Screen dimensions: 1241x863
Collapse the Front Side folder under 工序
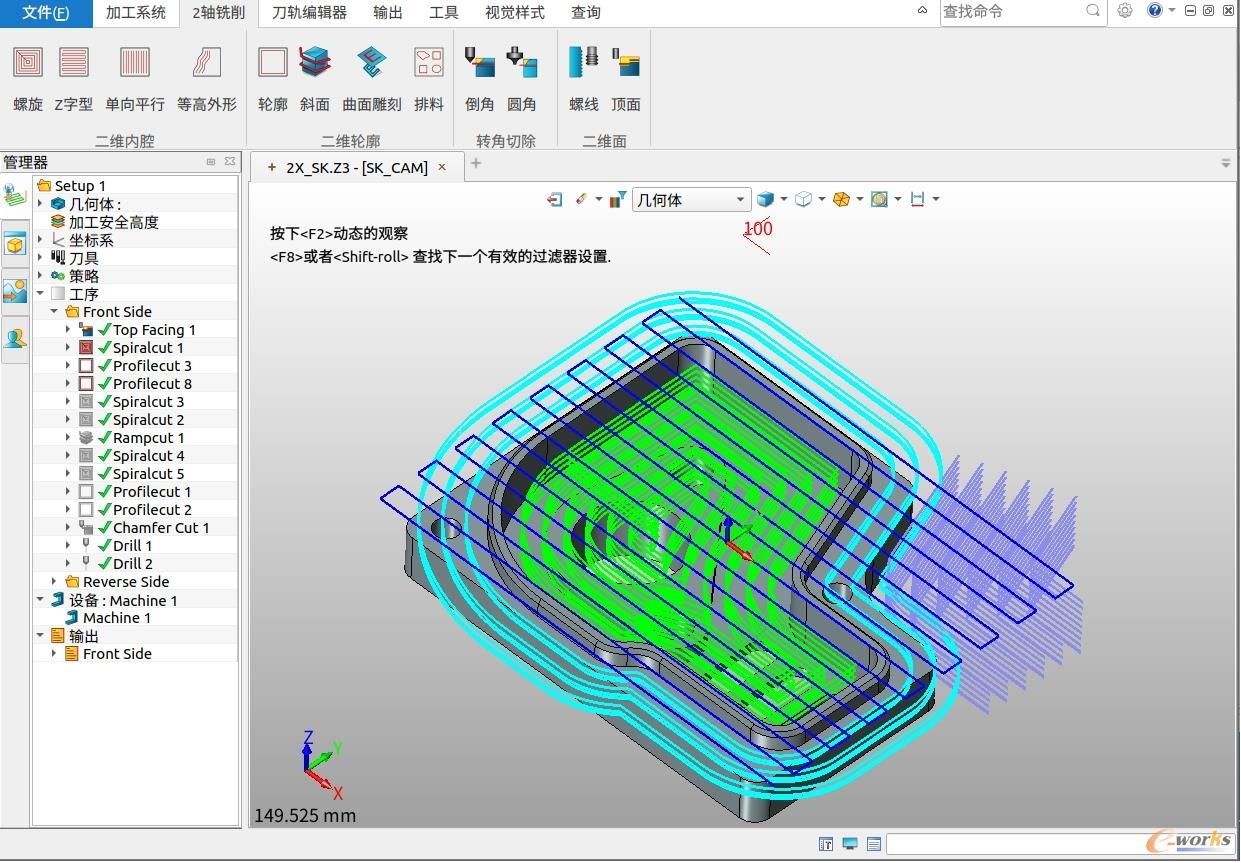pyautogui.click(x=55, y=312)
